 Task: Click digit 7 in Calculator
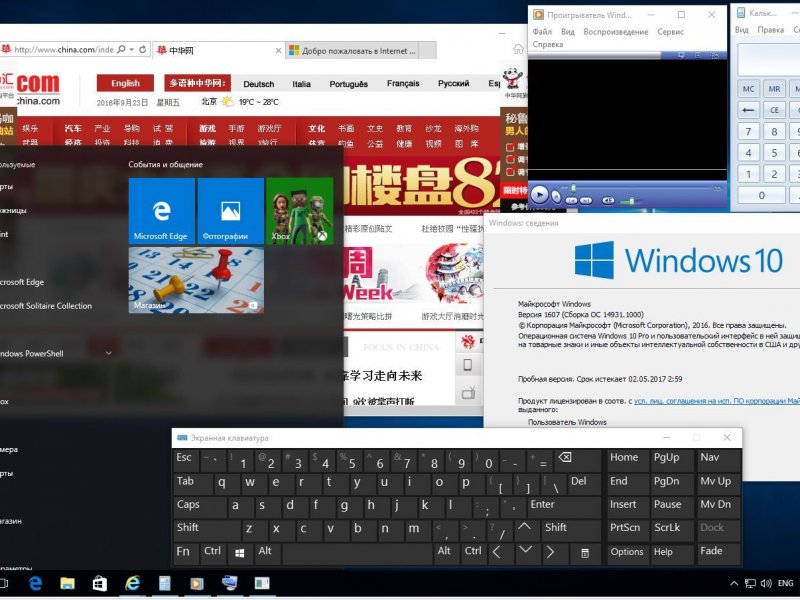pyautogui.click(x=748, y=132)
